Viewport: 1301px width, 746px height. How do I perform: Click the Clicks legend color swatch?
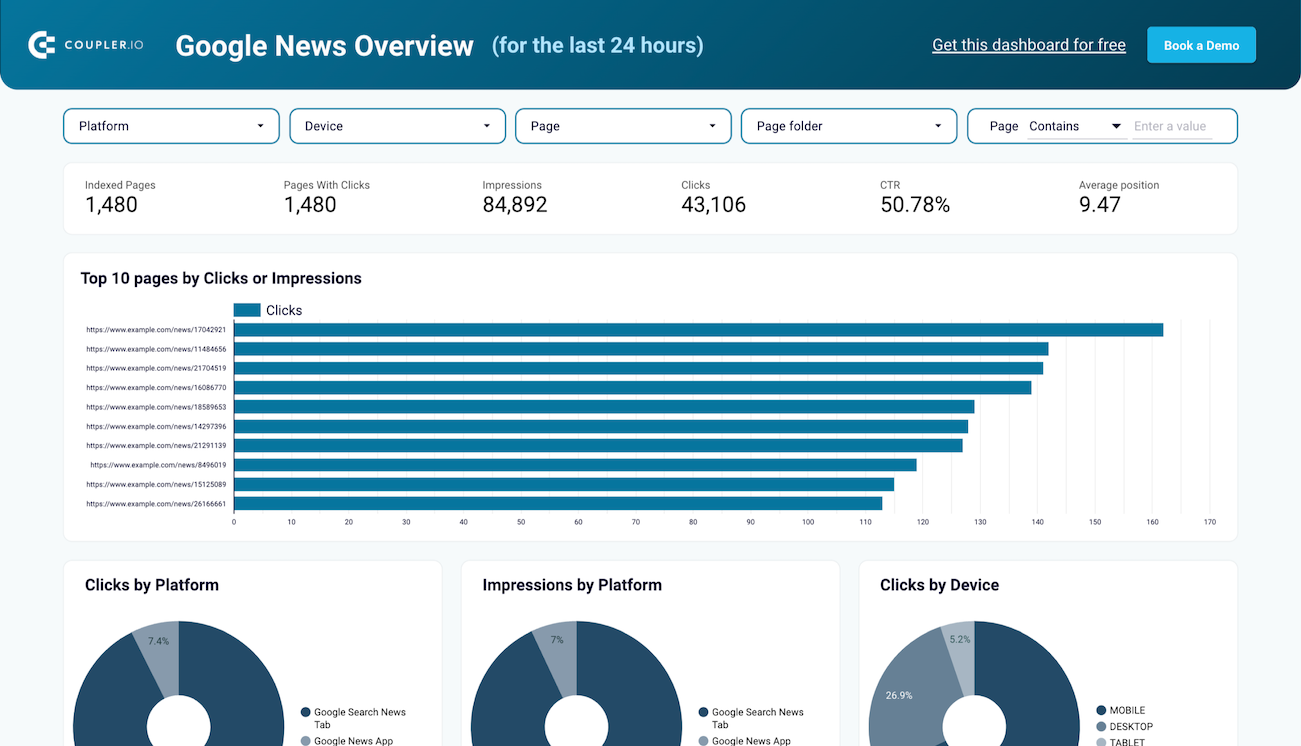pyautogui.click(x=247, y=310)
